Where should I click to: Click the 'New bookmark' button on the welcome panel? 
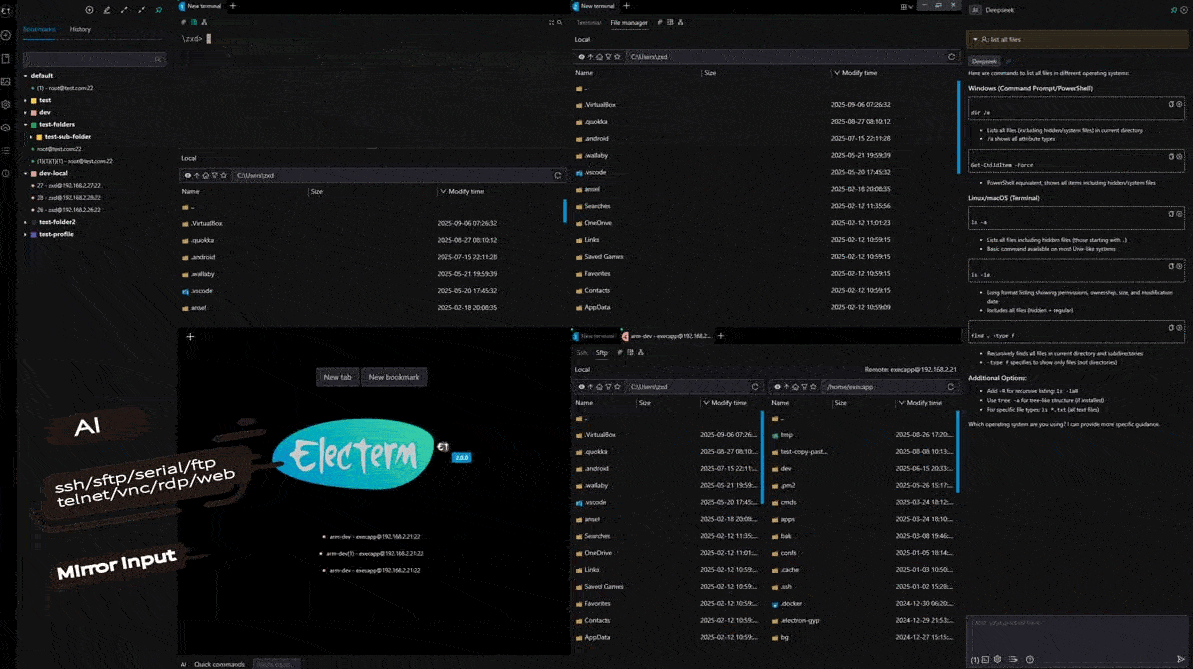pos(393,377)
